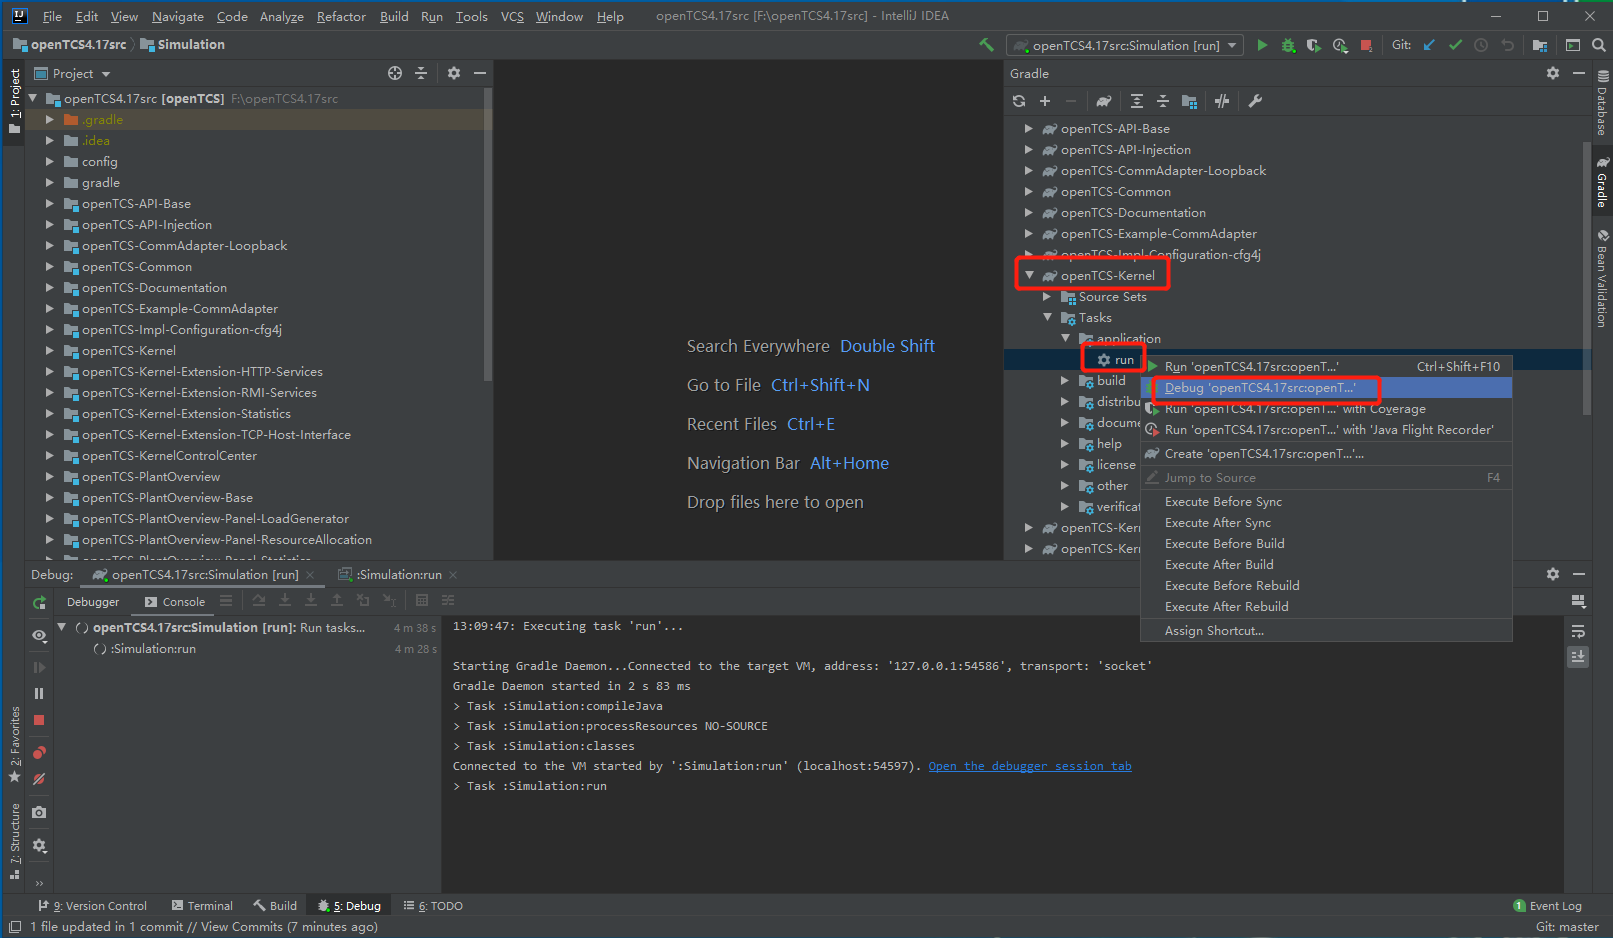Select Debug 'openTCS4.17src:openT...' context item
The image size is (1613, 938).
(1326, 388)
